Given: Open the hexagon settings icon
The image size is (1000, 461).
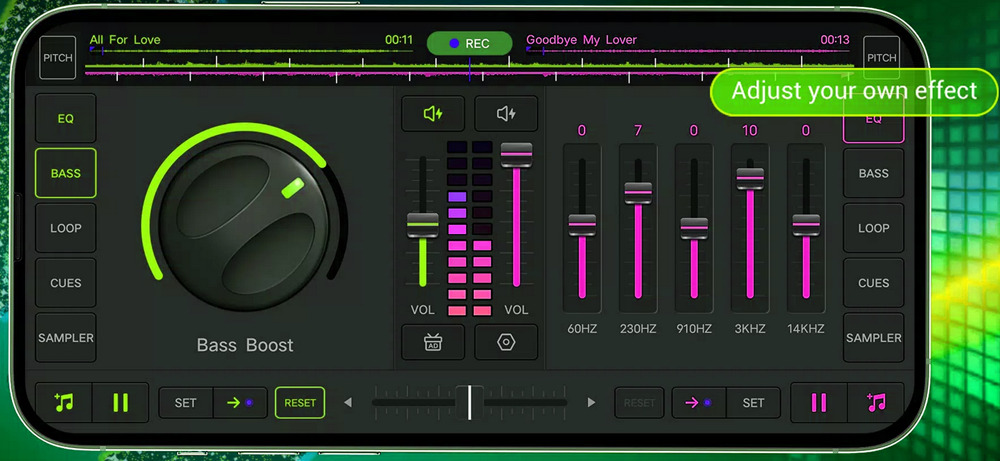Looking at the screenshot, I should (x=506, y=342).
